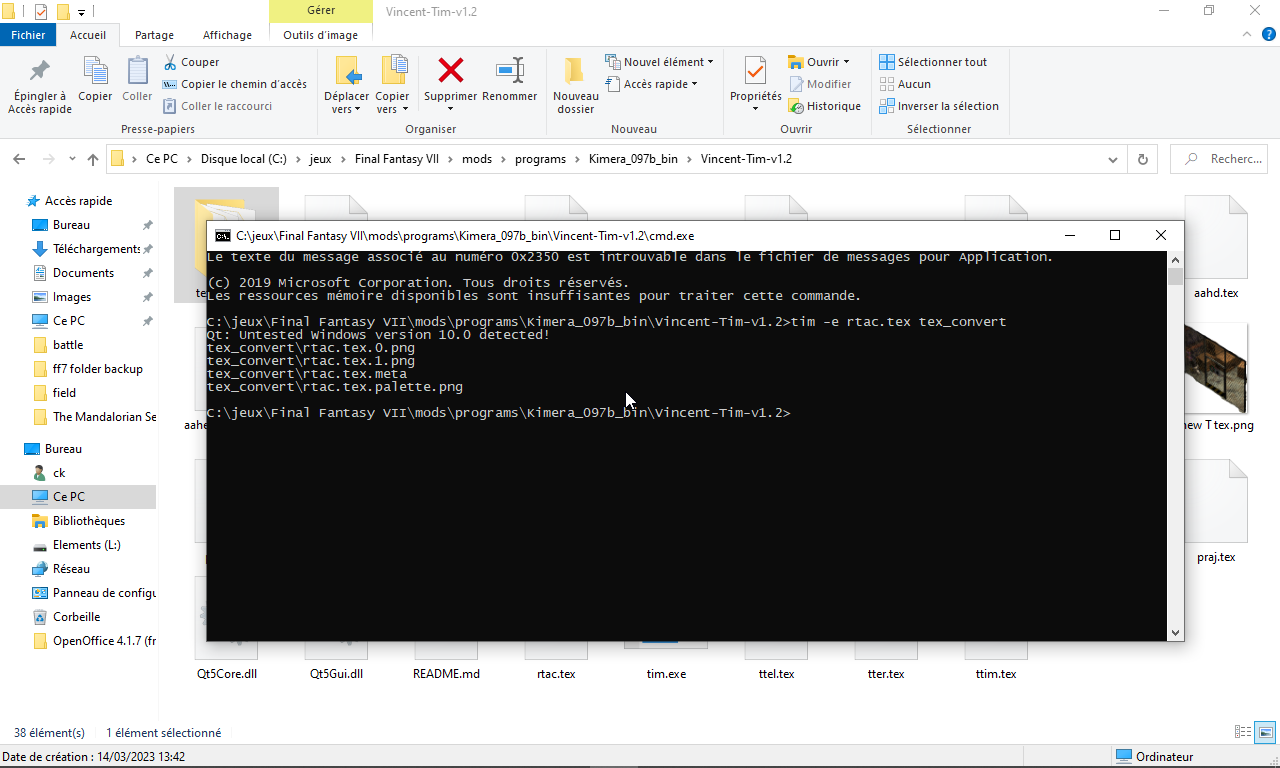Click Aucun selection option
The width and height of the screenshot is (1280, 768).
tap(905, 84)
